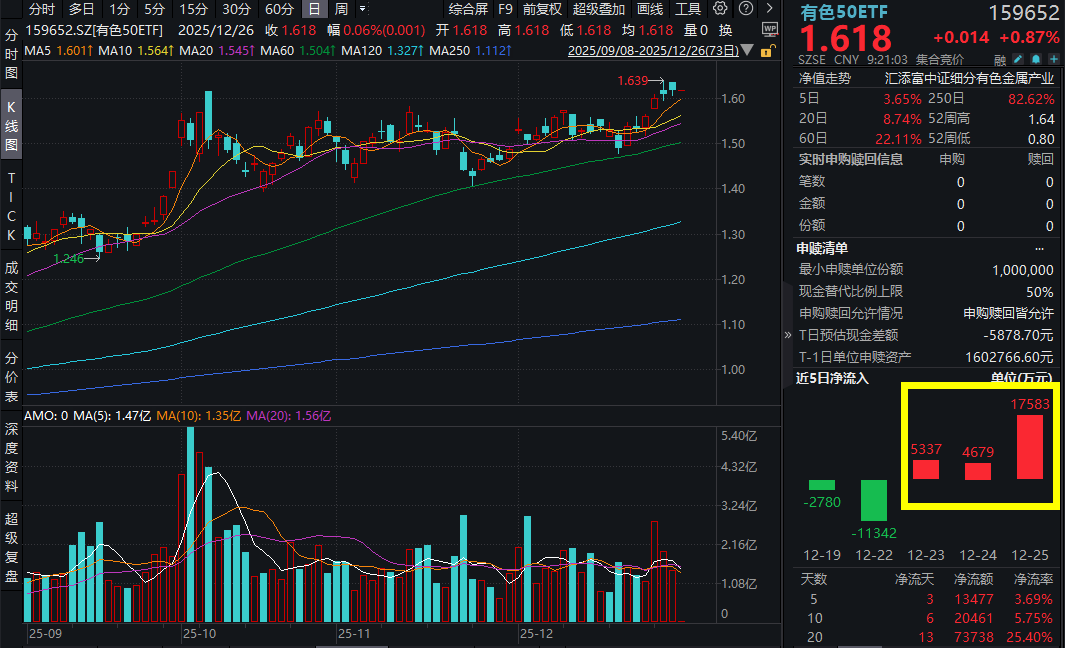Image resolution: width=1065 pixels, height=648 pixels.
Task: Open the settings gear icon in the toolbar
Action: pyautogui.click(x=721, y=7)
